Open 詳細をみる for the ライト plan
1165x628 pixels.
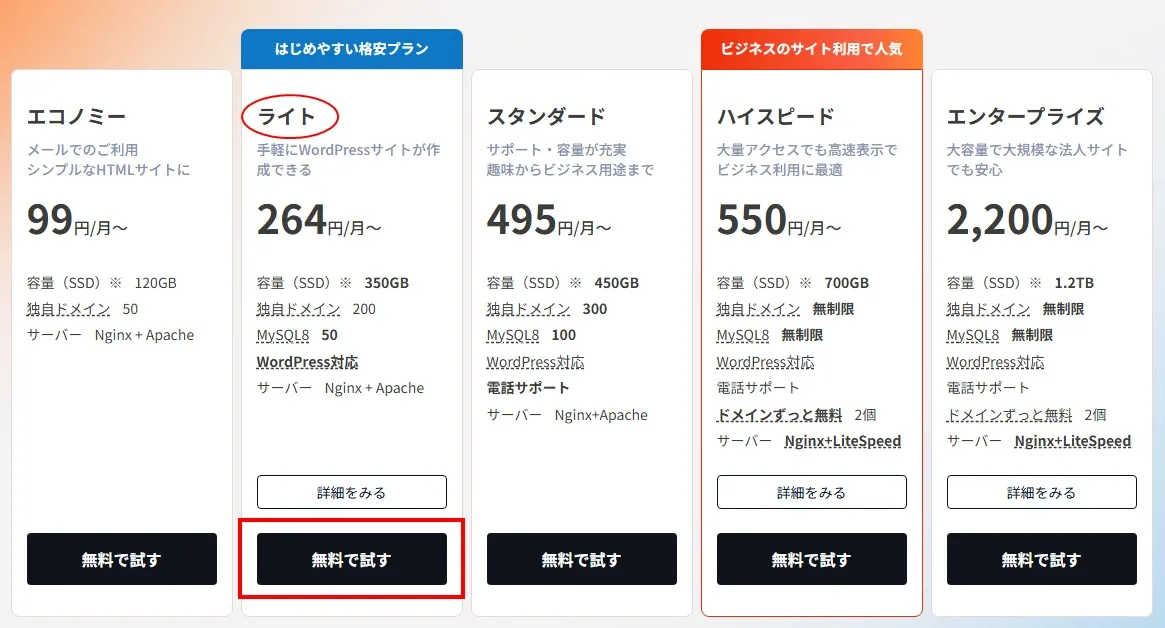tap(351, 492)
